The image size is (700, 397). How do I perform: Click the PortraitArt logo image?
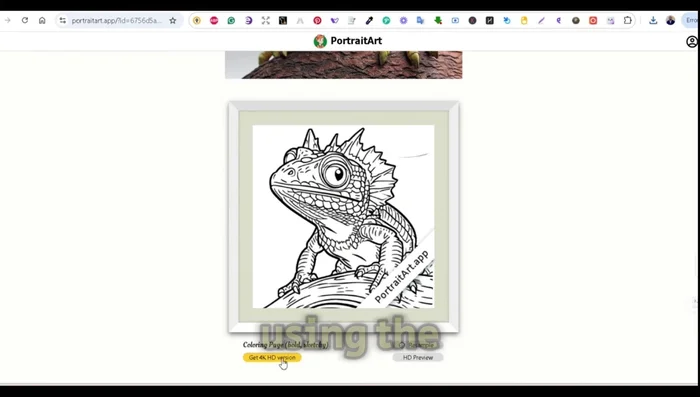click(x=320, y=41)
